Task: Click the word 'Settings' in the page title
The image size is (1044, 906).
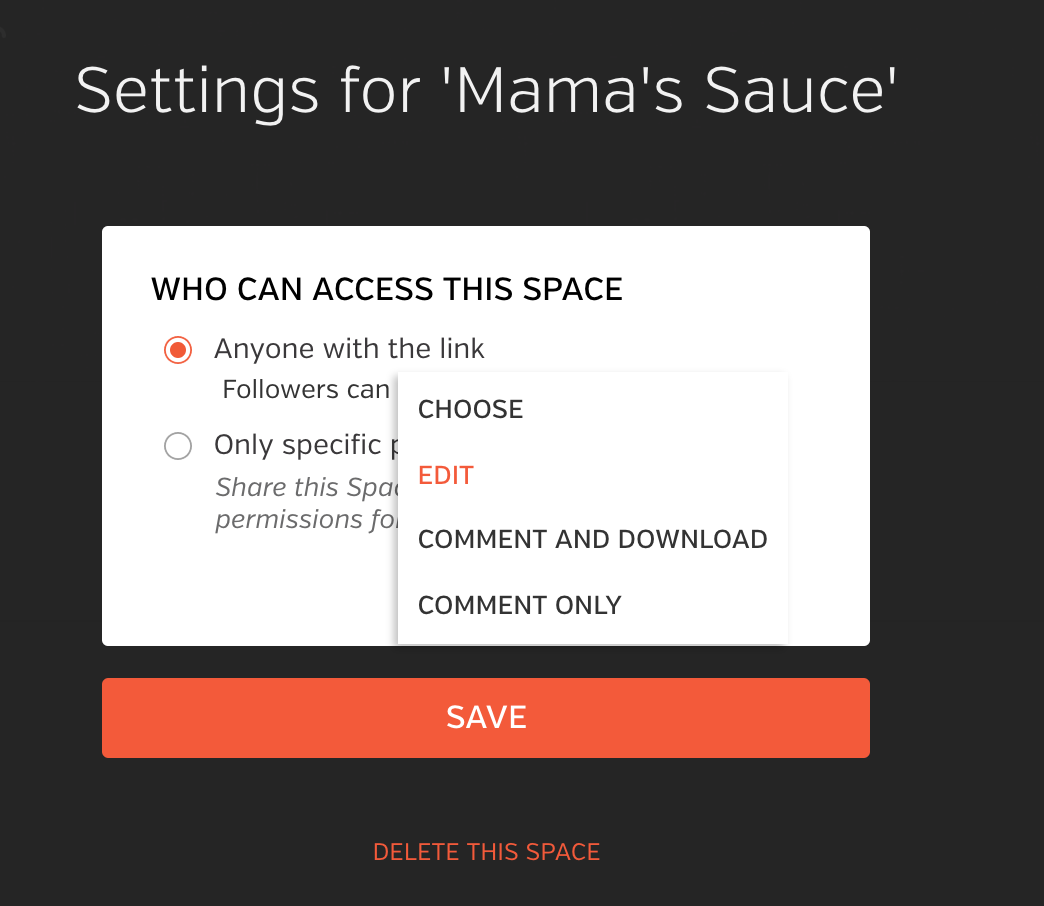Action: (x=197, y=90)
